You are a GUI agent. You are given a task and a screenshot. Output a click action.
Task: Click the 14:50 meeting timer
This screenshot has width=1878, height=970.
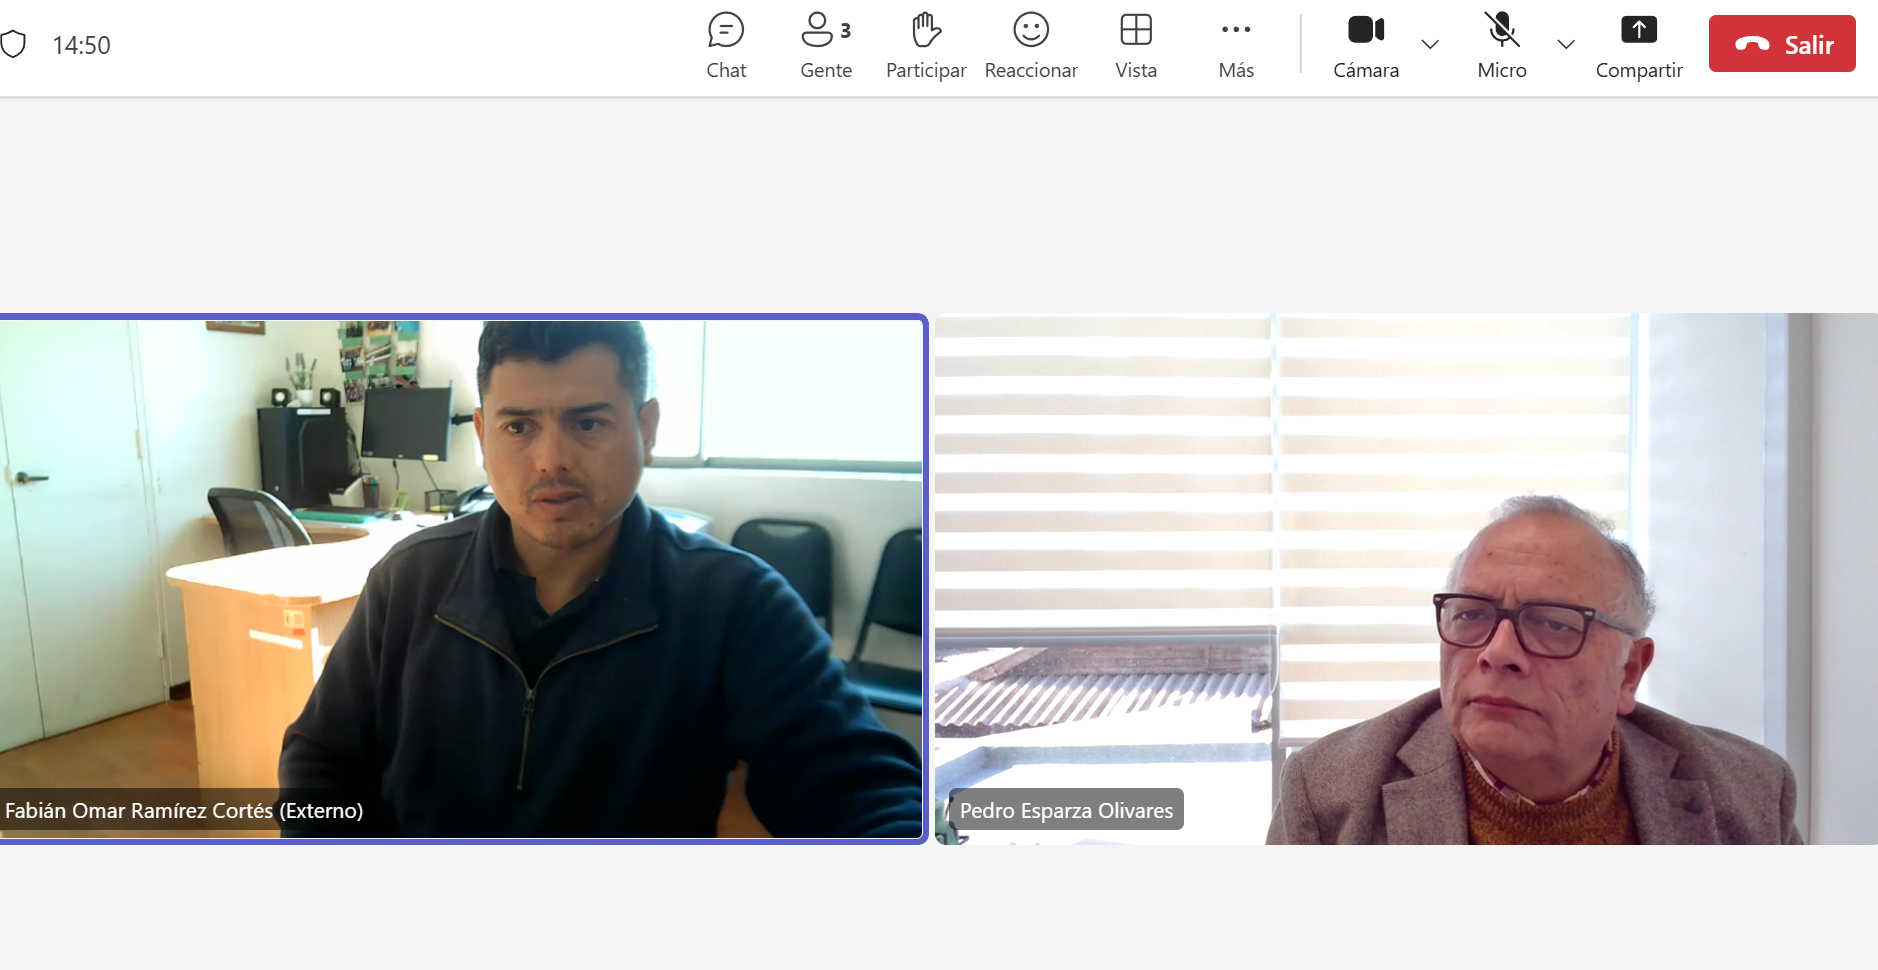[81, 45]
